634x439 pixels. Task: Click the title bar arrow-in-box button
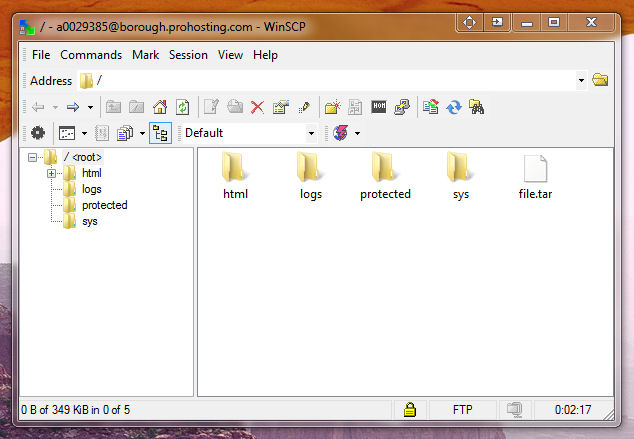[497, 22]
